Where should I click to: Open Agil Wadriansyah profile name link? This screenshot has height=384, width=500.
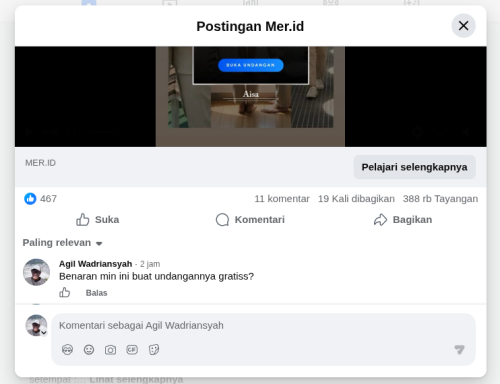[x=96, y=264]
